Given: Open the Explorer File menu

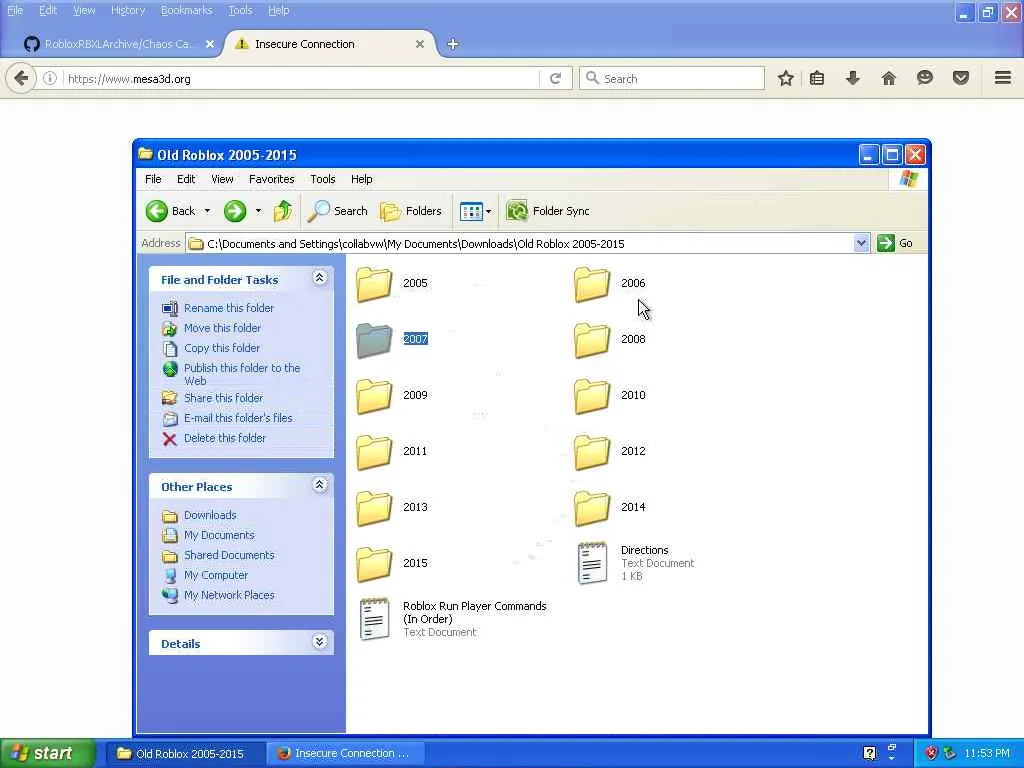Looking at the screenshot, I should (x=153, y=179).
